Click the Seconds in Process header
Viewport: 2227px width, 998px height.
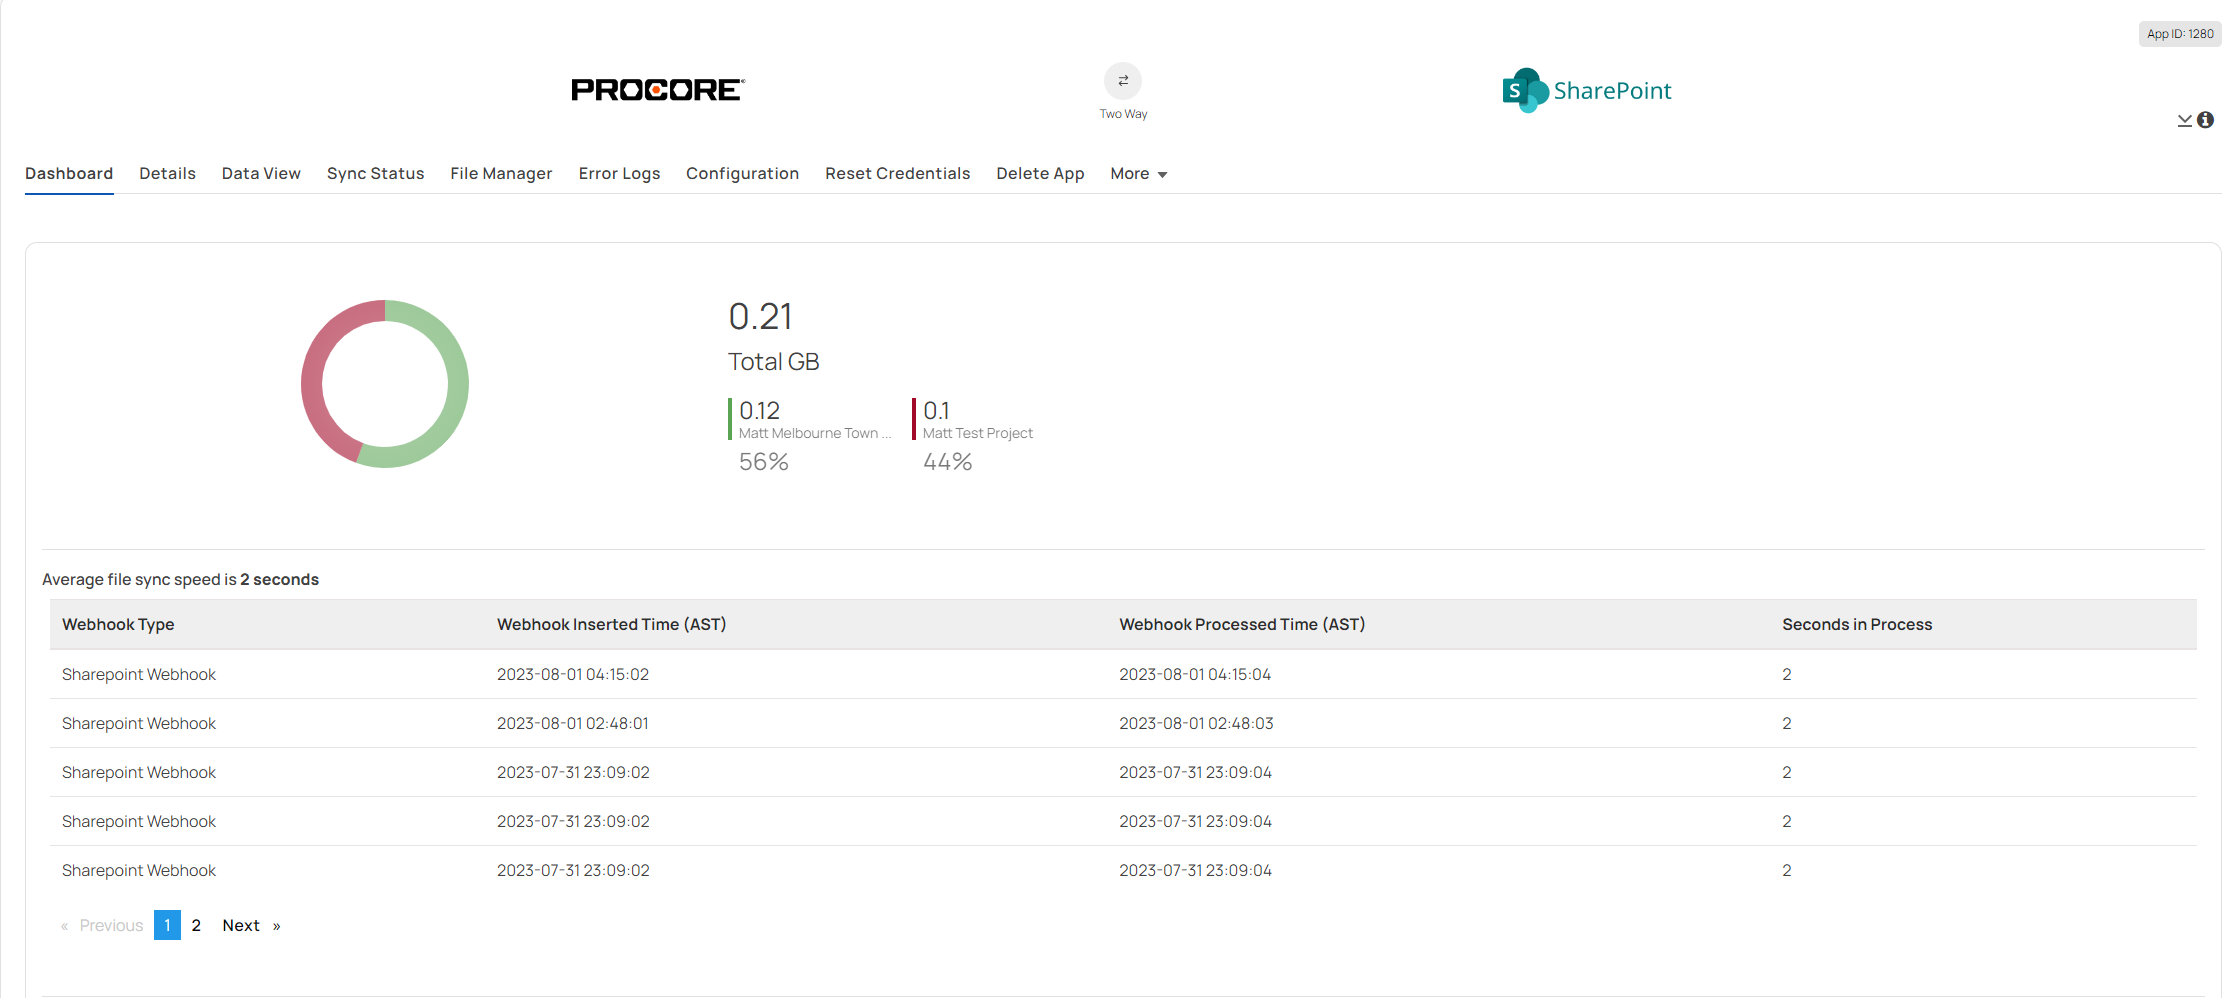tap(1857, 624)
